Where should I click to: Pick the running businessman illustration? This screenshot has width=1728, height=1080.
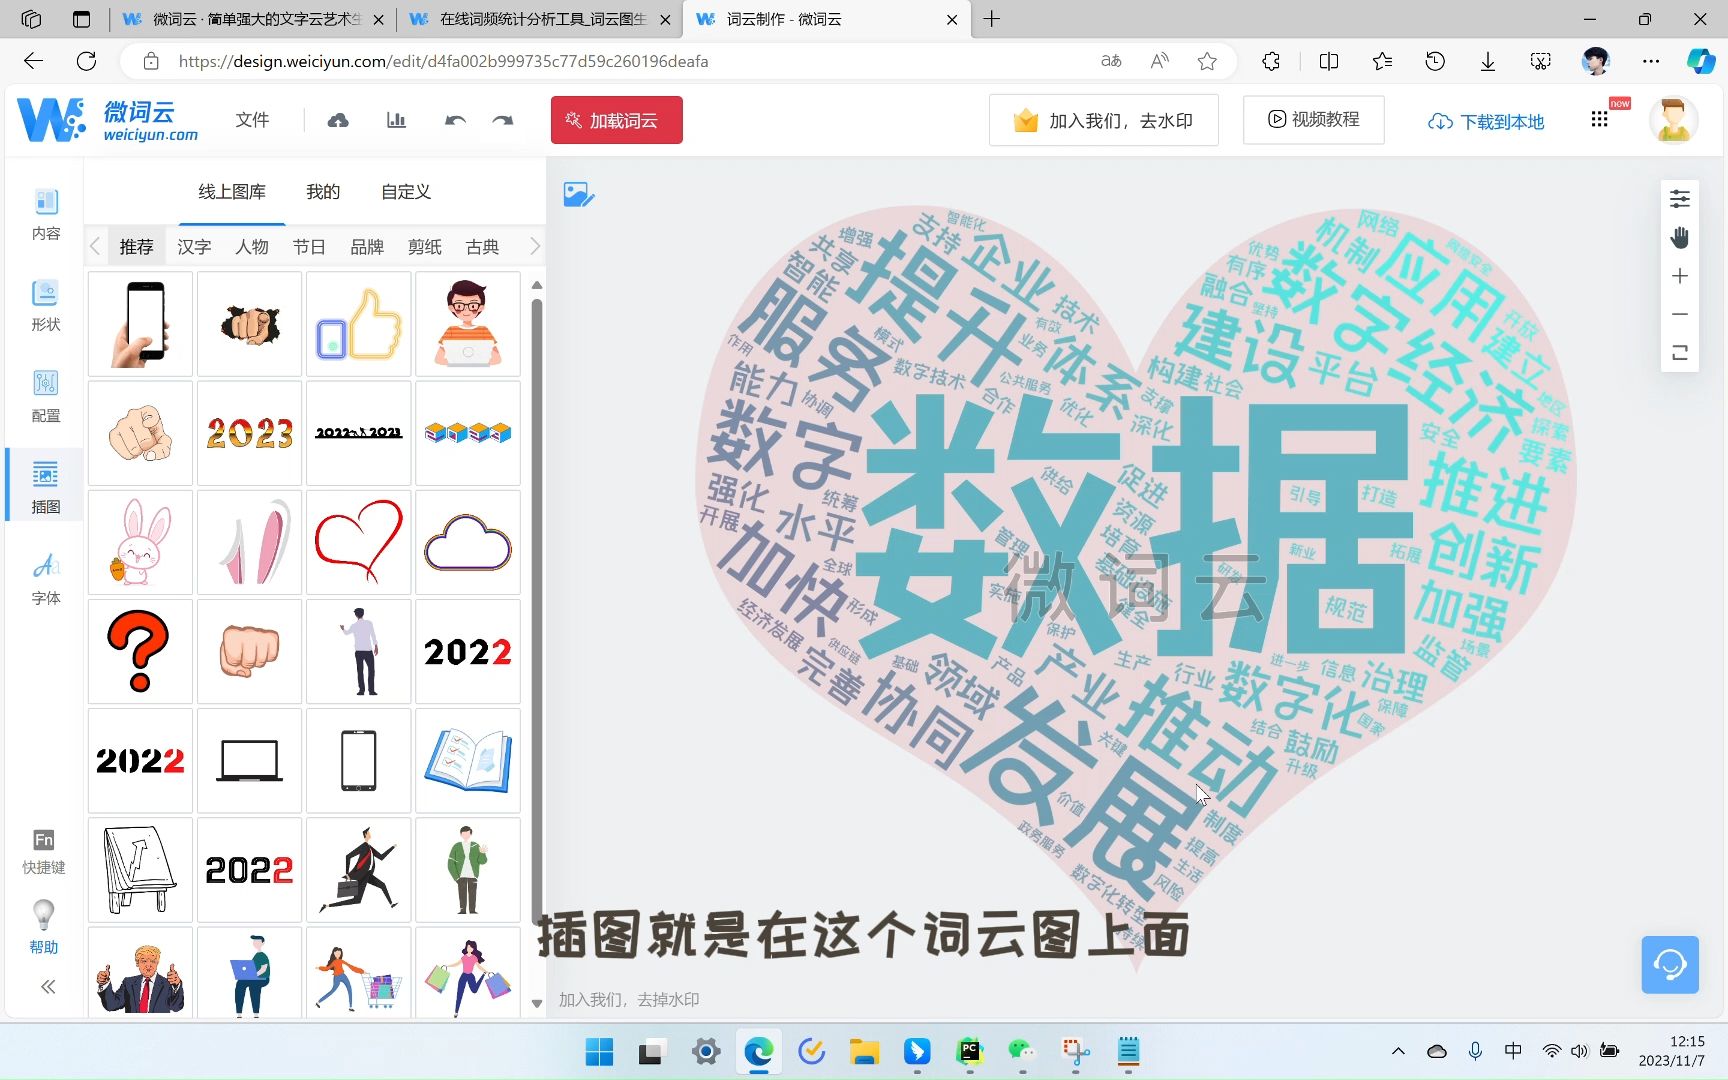(x=359, y=869)
